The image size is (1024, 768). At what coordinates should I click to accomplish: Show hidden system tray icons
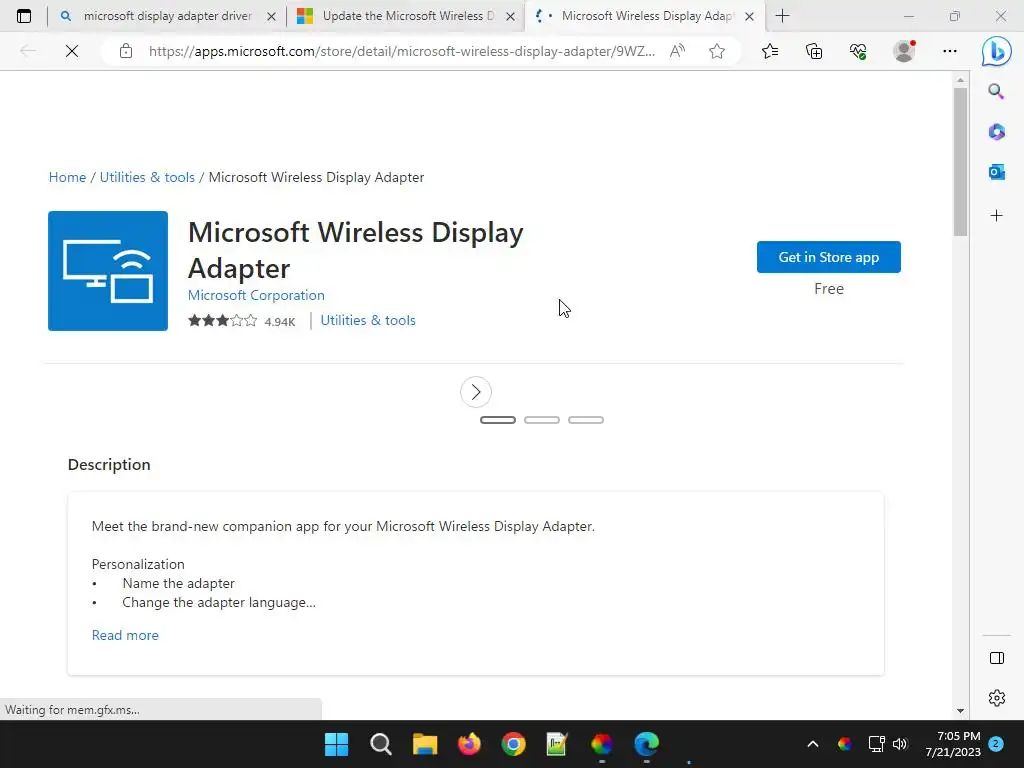click(x=813, y=744)
